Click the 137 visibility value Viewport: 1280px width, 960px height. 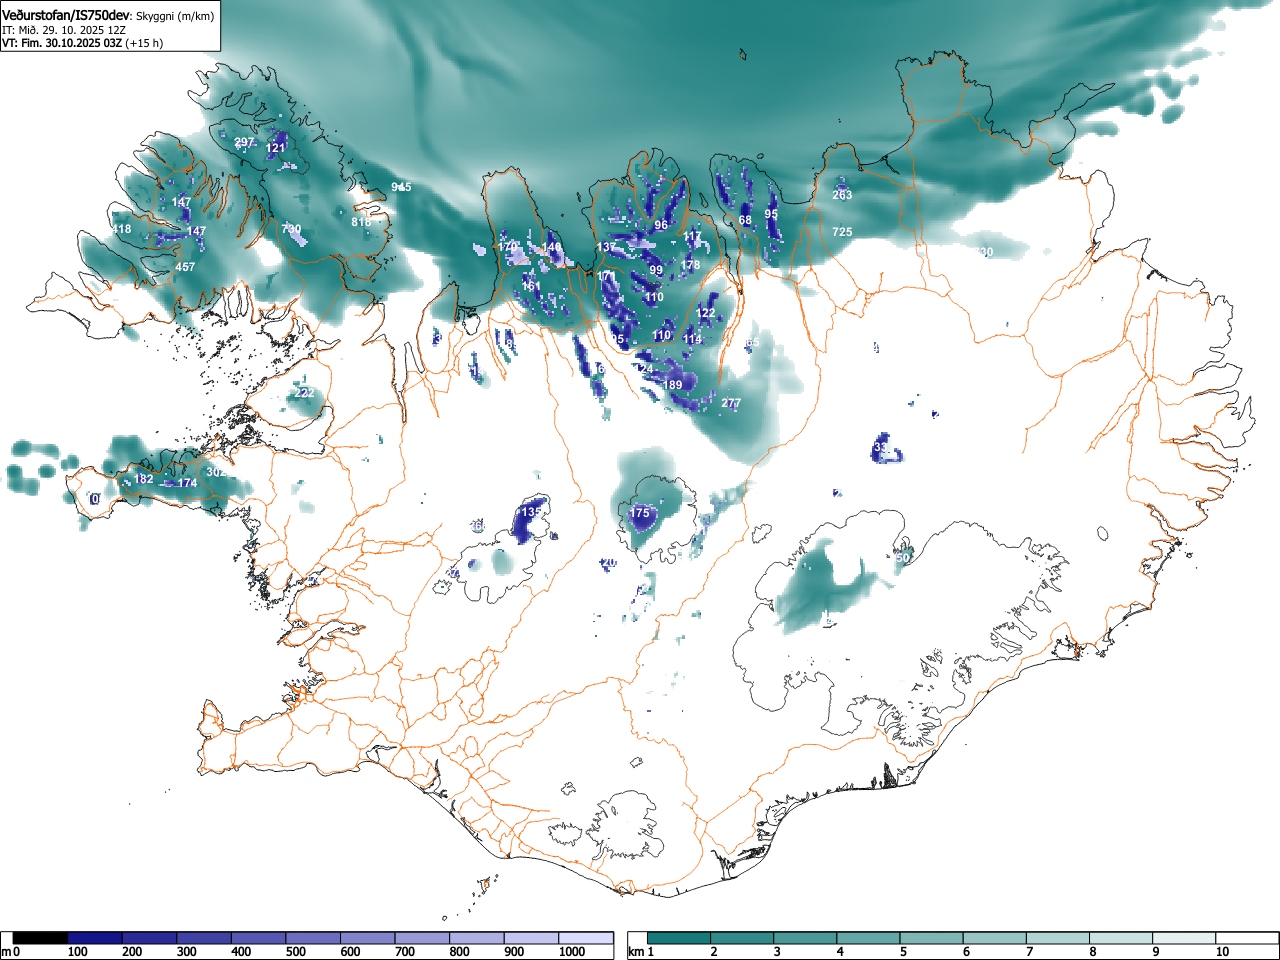coord(606,247)
